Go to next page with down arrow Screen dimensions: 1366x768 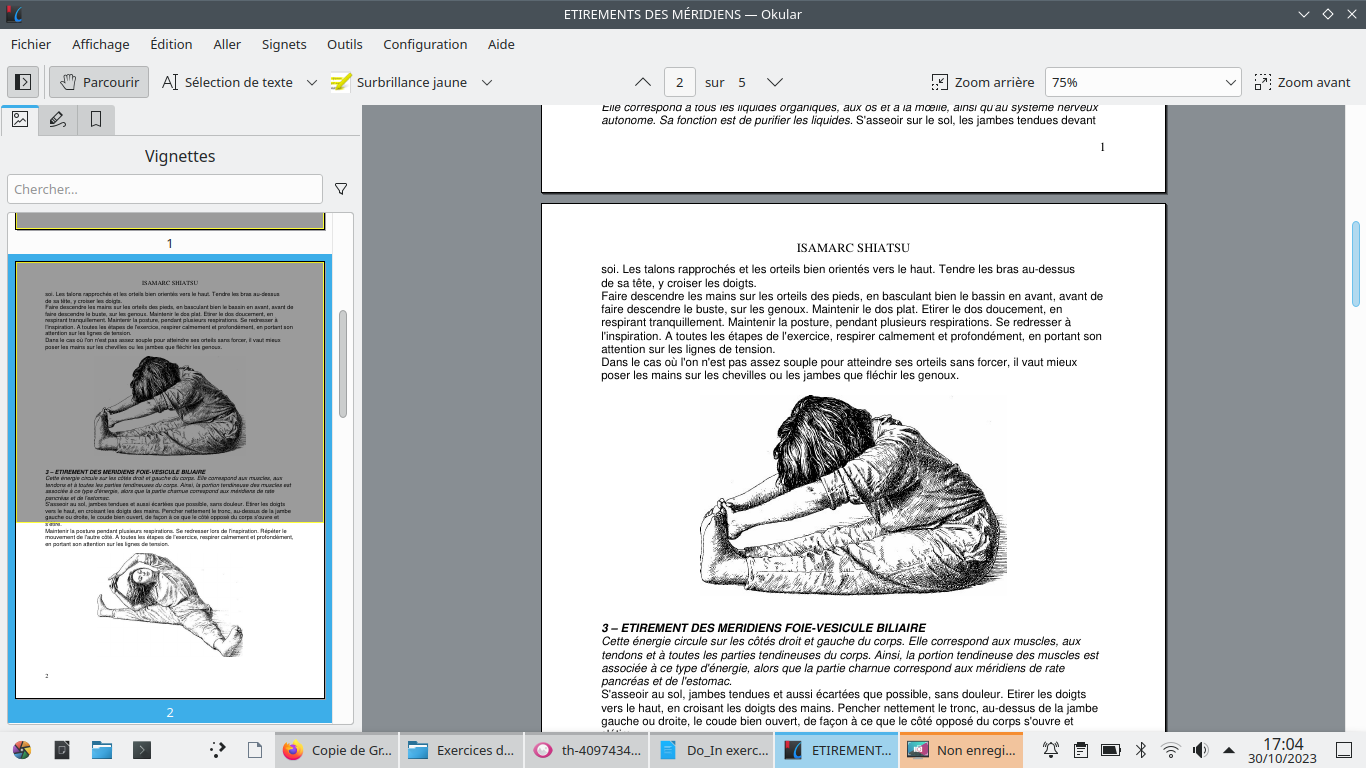(774, 82)
